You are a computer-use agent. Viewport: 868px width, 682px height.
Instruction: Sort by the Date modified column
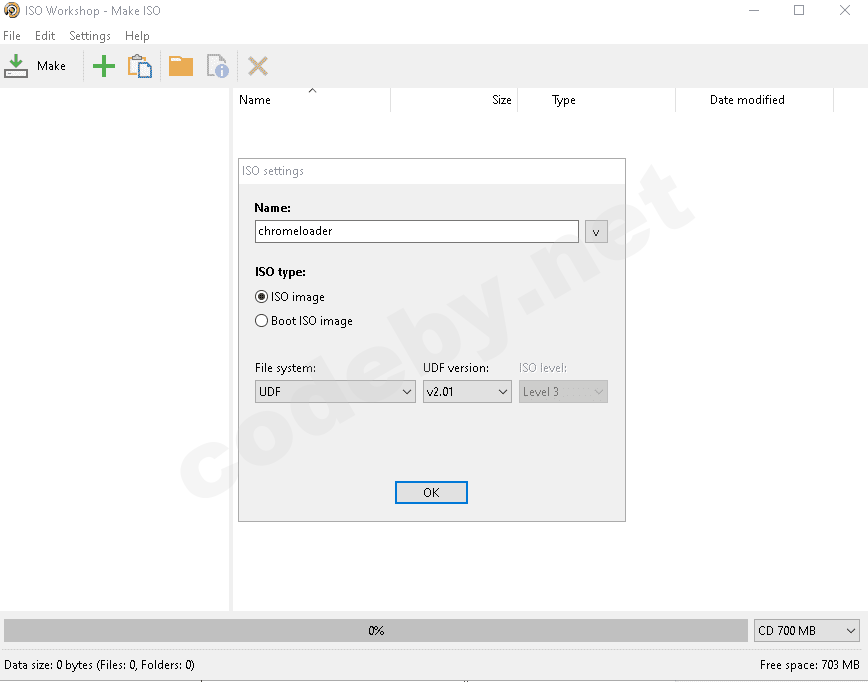click(x=747, y=100)
